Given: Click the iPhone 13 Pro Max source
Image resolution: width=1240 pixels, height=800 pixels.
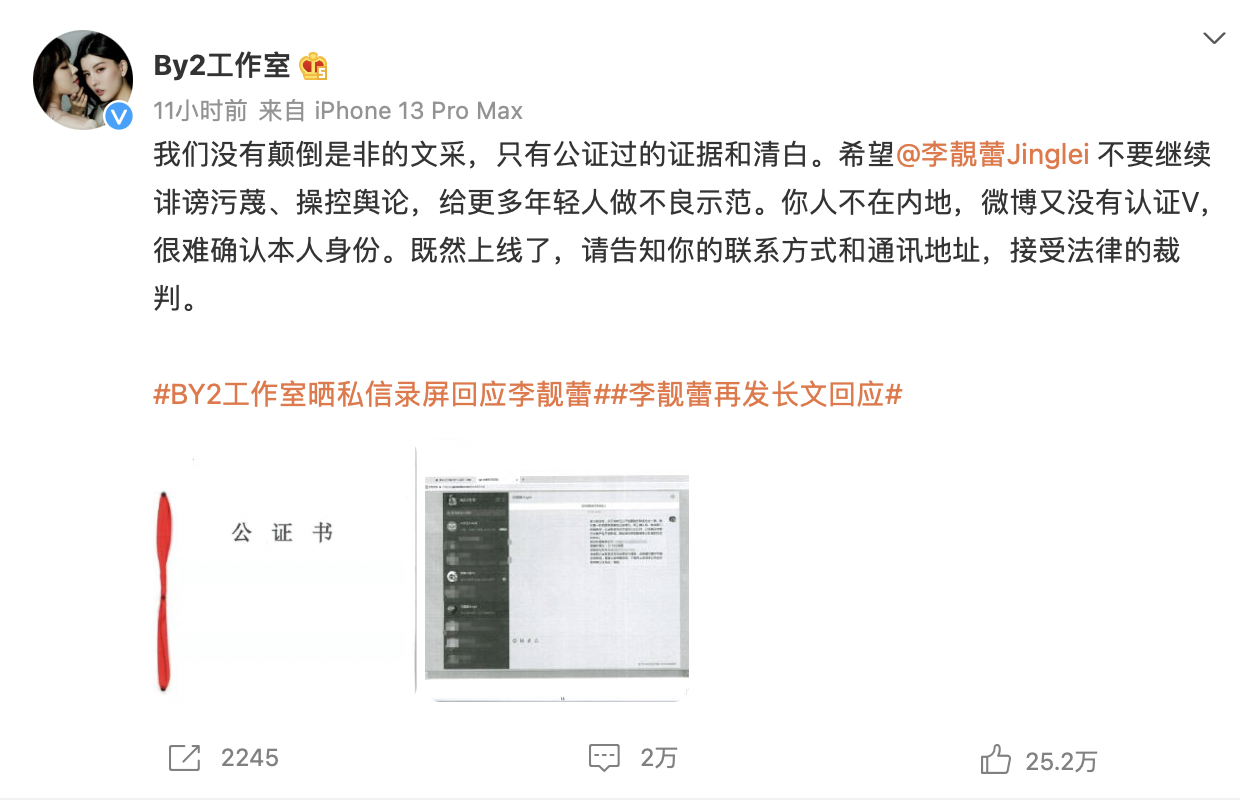Looking at the screenshot, I should [x=419, y=110].
